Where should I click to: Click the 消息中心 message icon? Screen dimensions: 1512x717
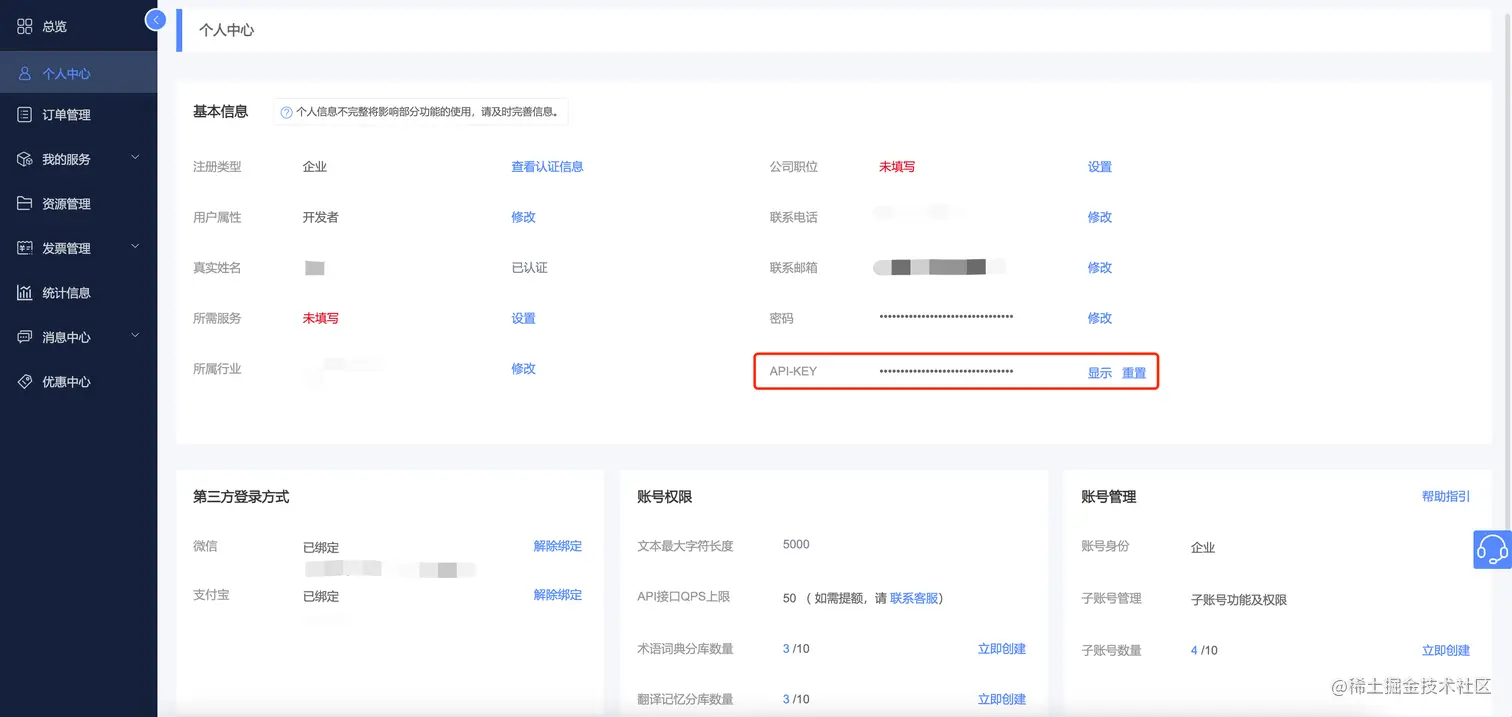click(25, 337)
